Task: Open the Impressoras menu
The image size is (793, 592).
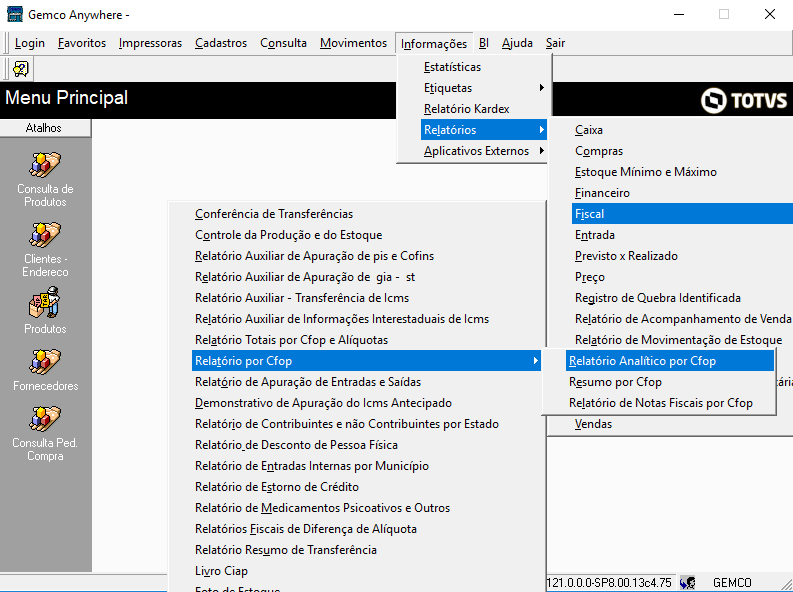Action: click(150, 43)
